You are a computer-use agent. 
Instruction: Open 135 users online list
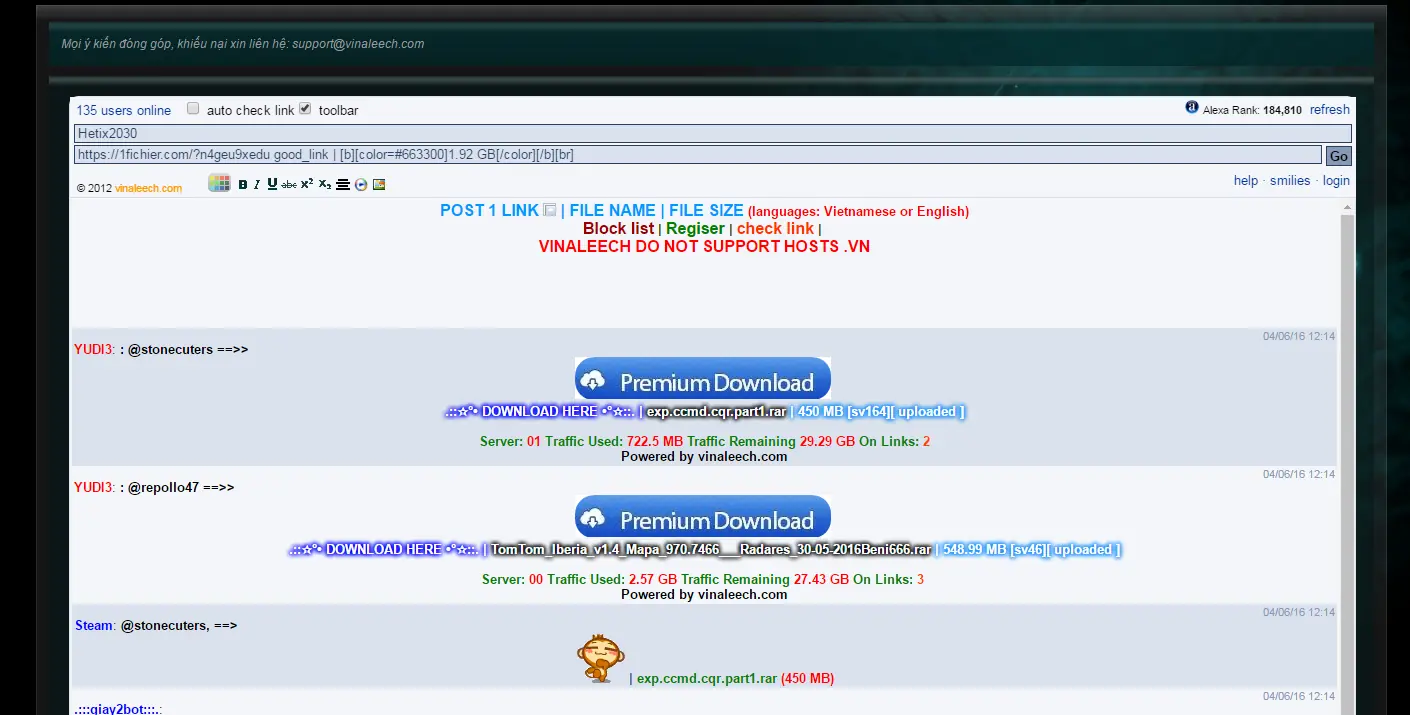point(123,111)
